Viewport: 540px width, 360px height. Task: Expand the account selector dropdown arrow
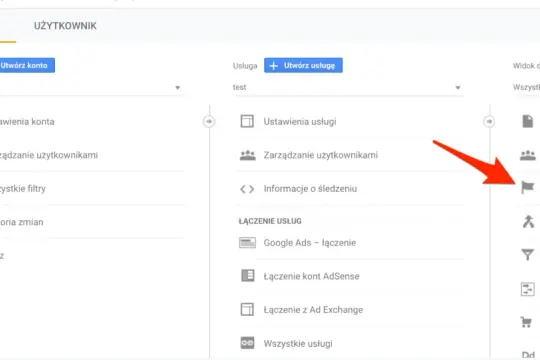177,88
